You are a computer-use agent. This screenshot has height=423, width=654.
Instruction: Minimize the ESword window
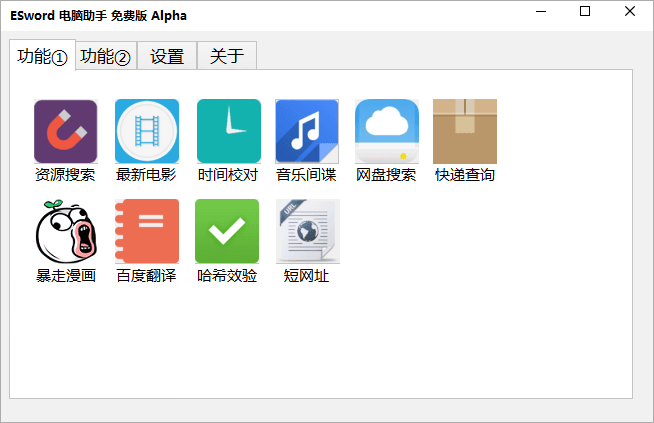pyautogui.click(x=541, y=12)
